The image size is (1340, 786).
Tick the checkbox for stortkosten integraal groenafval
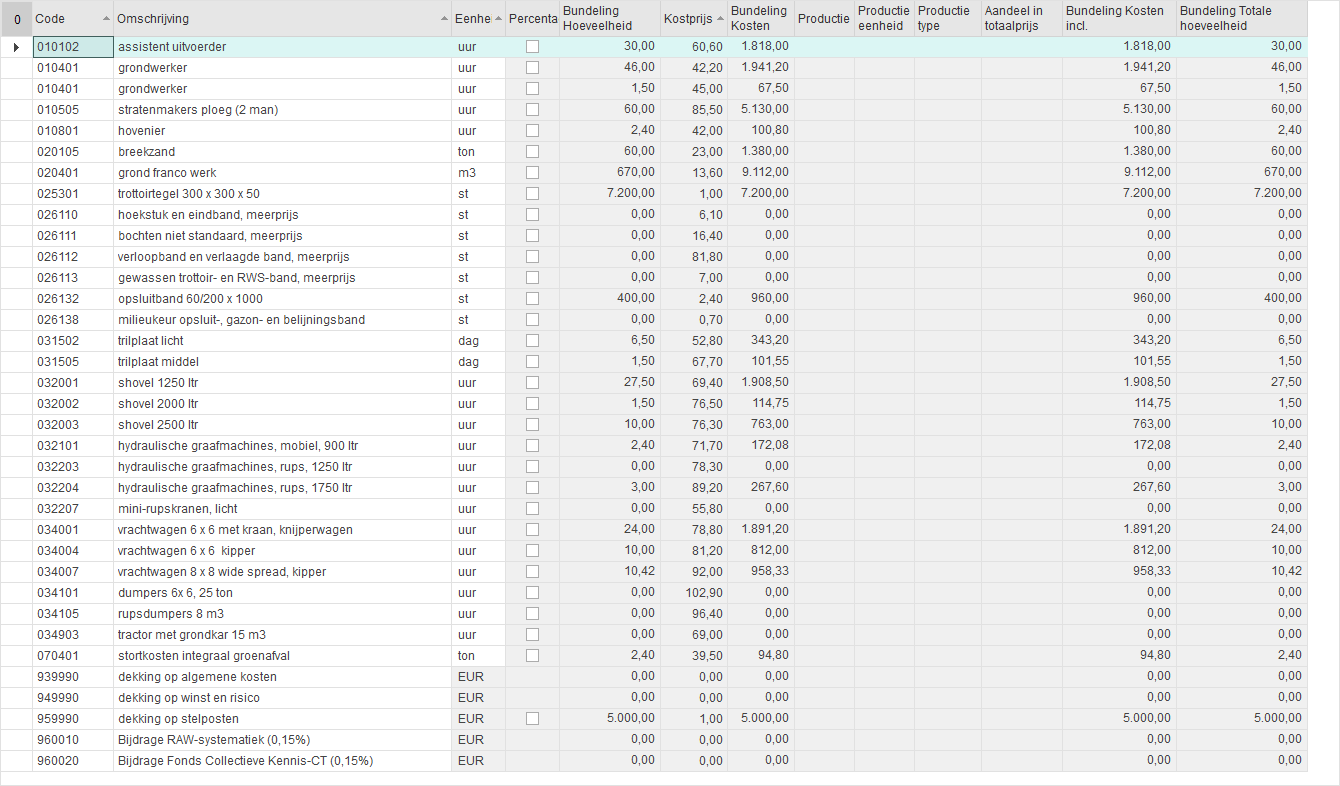pyautogui.click(x=532, y=656)
